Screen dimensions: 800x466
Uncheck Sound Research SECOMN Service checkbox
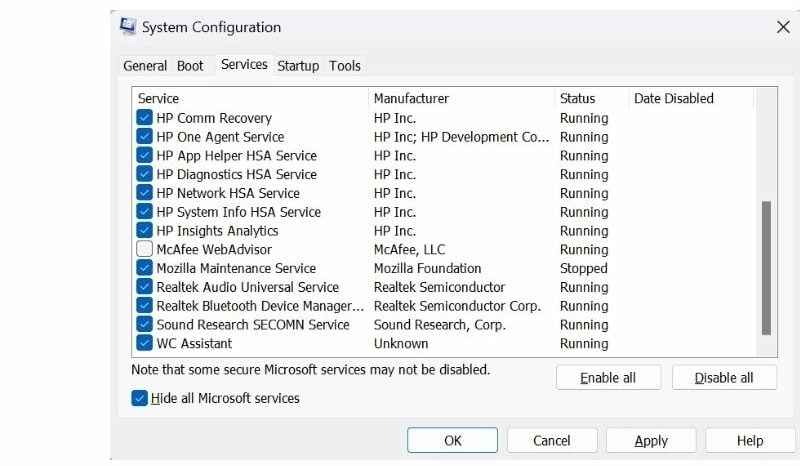tap(144, 325)
